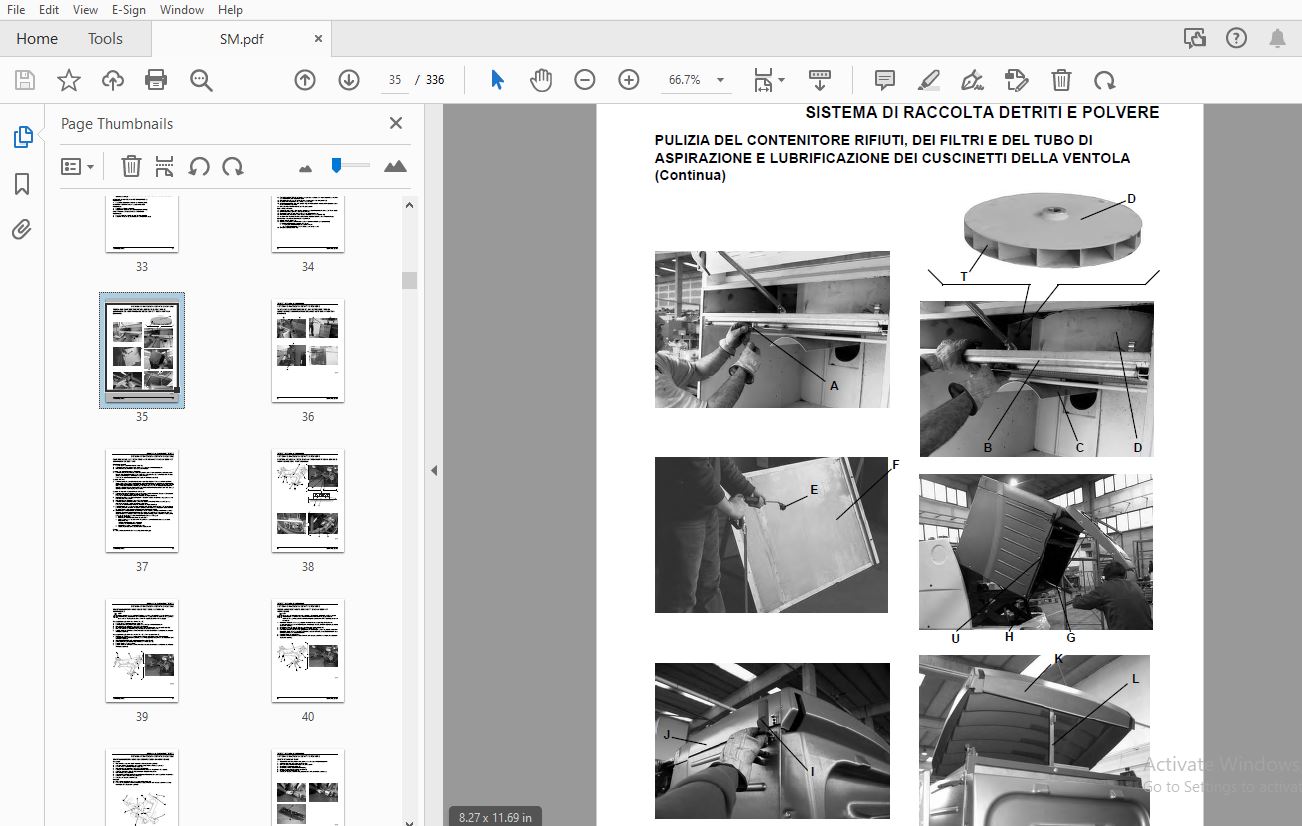Click the thumbnails panel scrollbar handle
The width and height of the screenshot is (1302, 826).
409,280
